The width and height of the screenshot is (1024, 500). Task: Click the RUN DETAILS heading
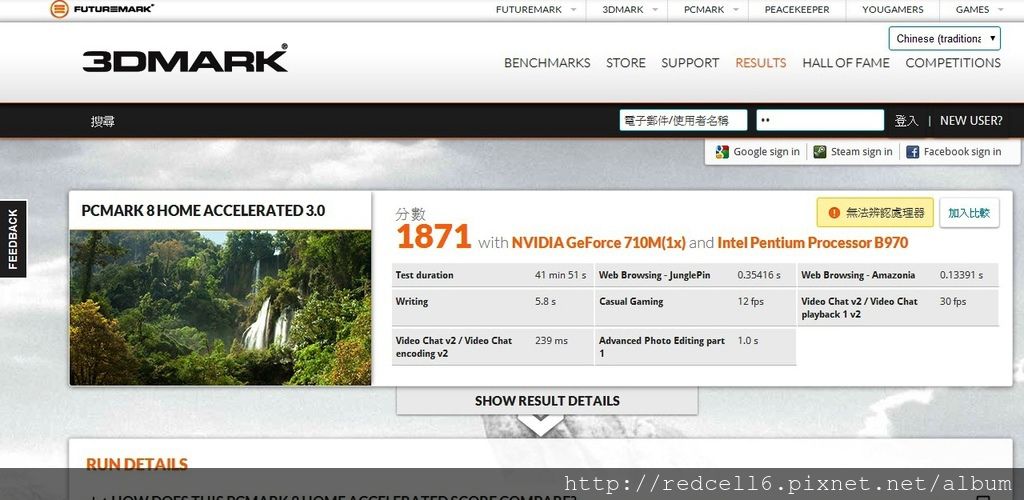point(137,464)
